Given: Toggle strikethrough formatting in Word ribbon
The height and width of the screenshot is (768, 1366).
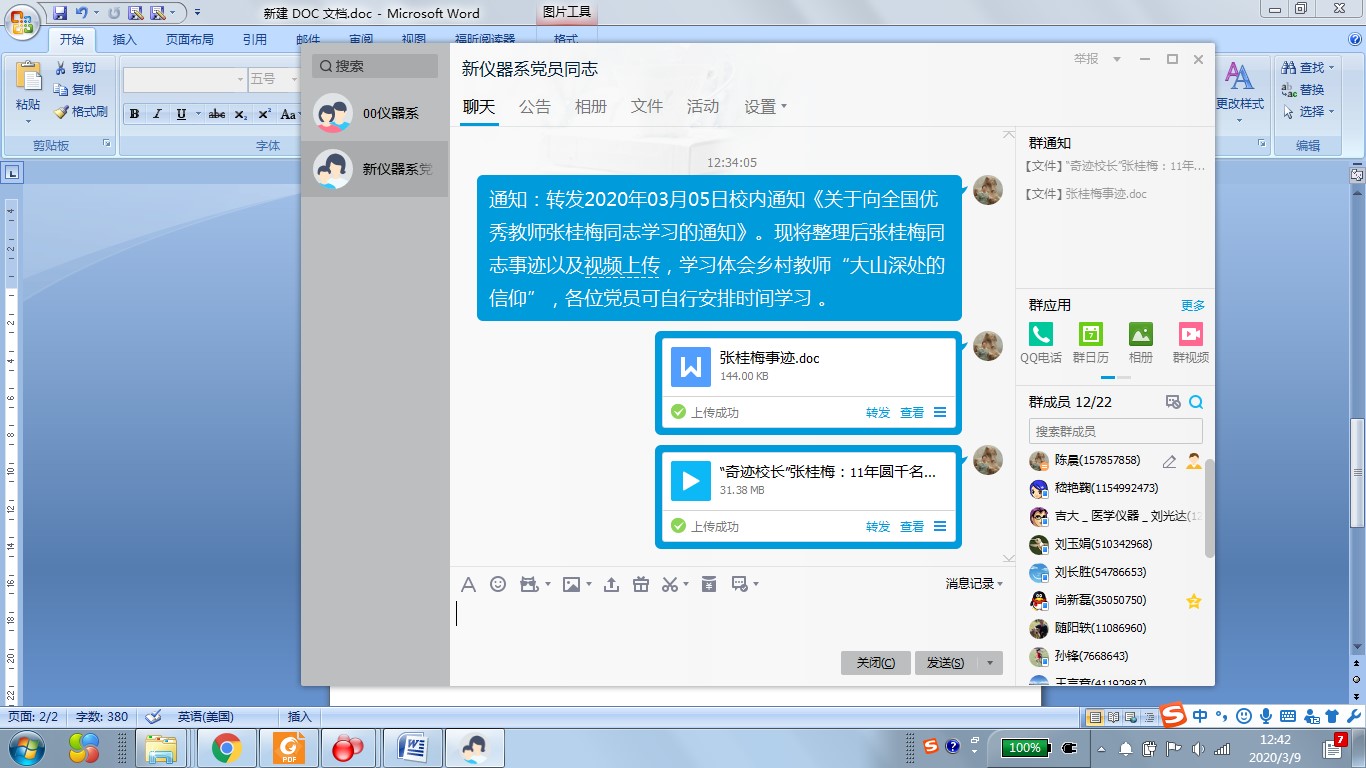Looking at the screenshot, I should 216,114.
